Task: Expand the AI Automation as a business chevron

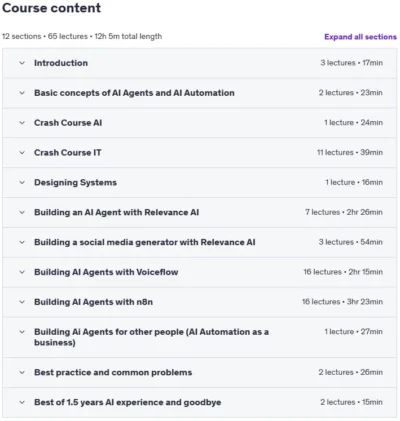Action: click(x=22, y=332)
